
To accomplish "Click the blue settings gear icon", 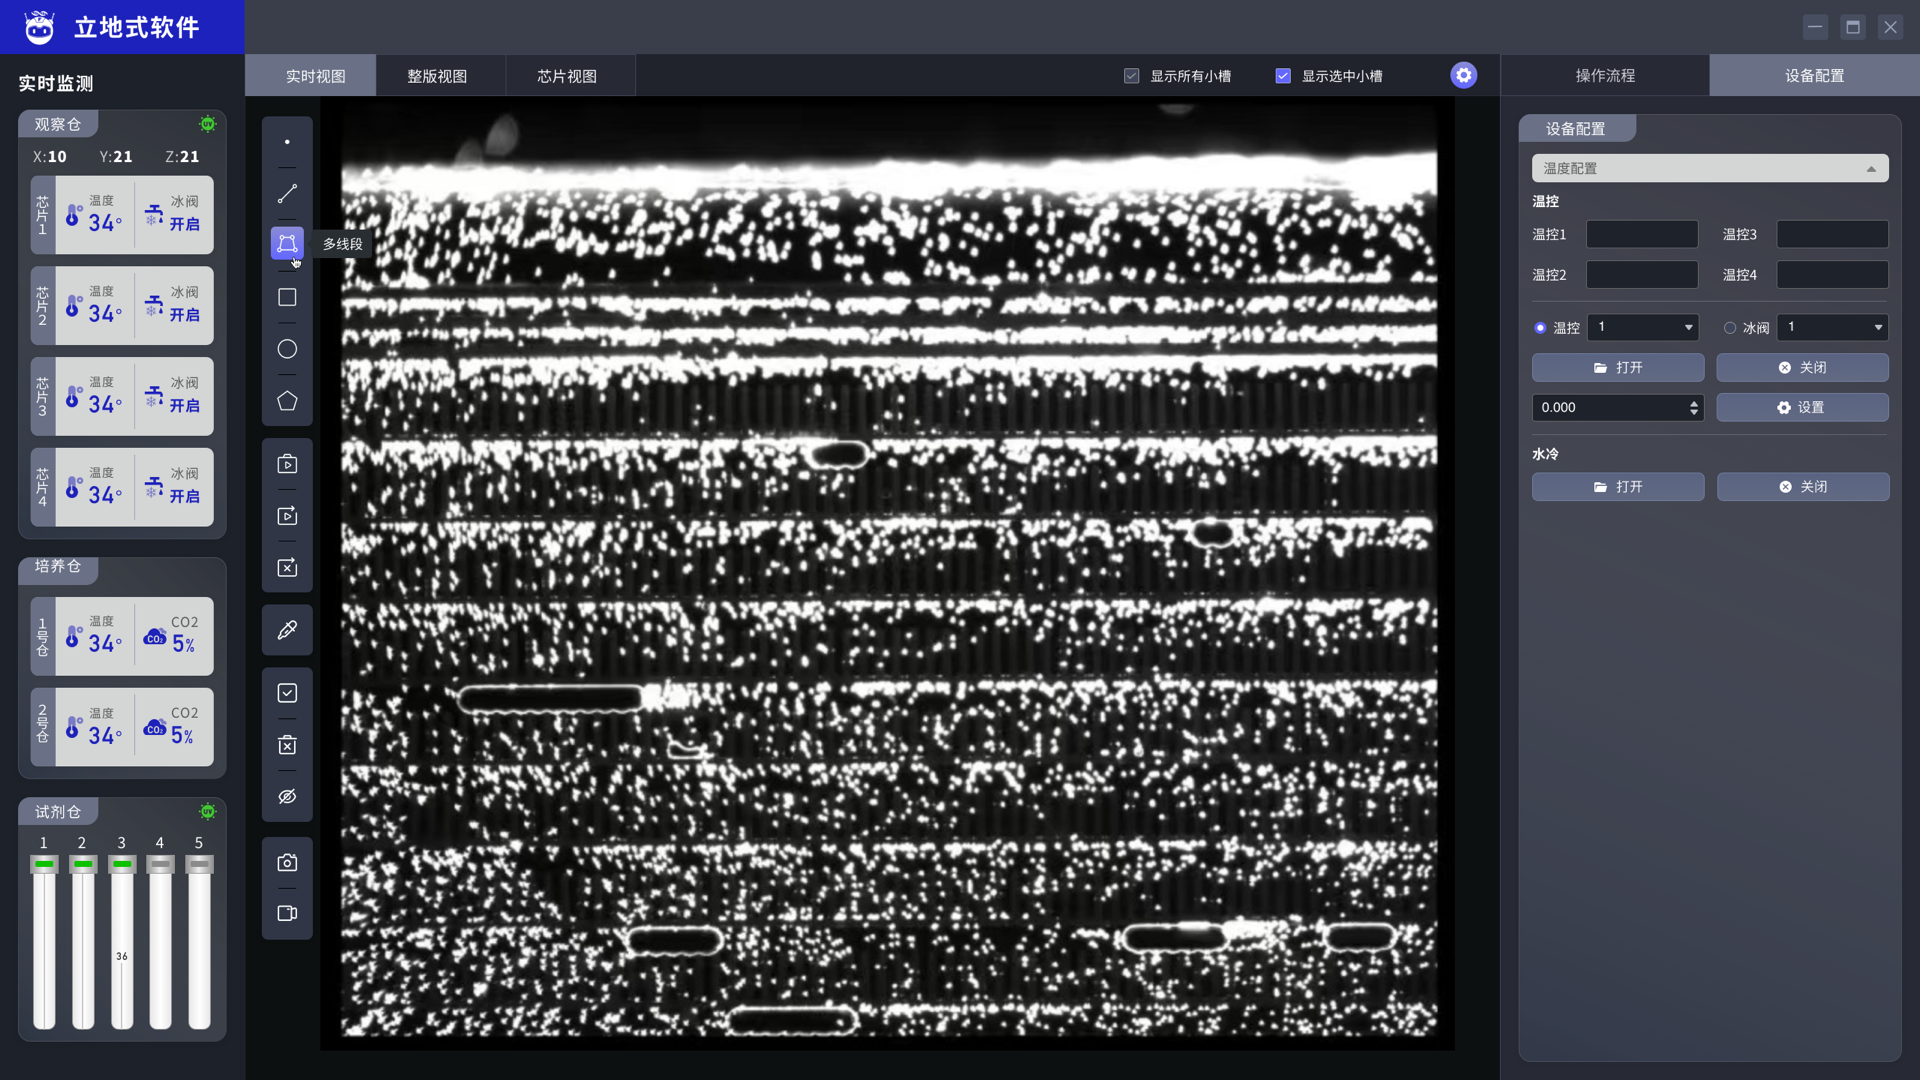I will tap(1463, 75).
